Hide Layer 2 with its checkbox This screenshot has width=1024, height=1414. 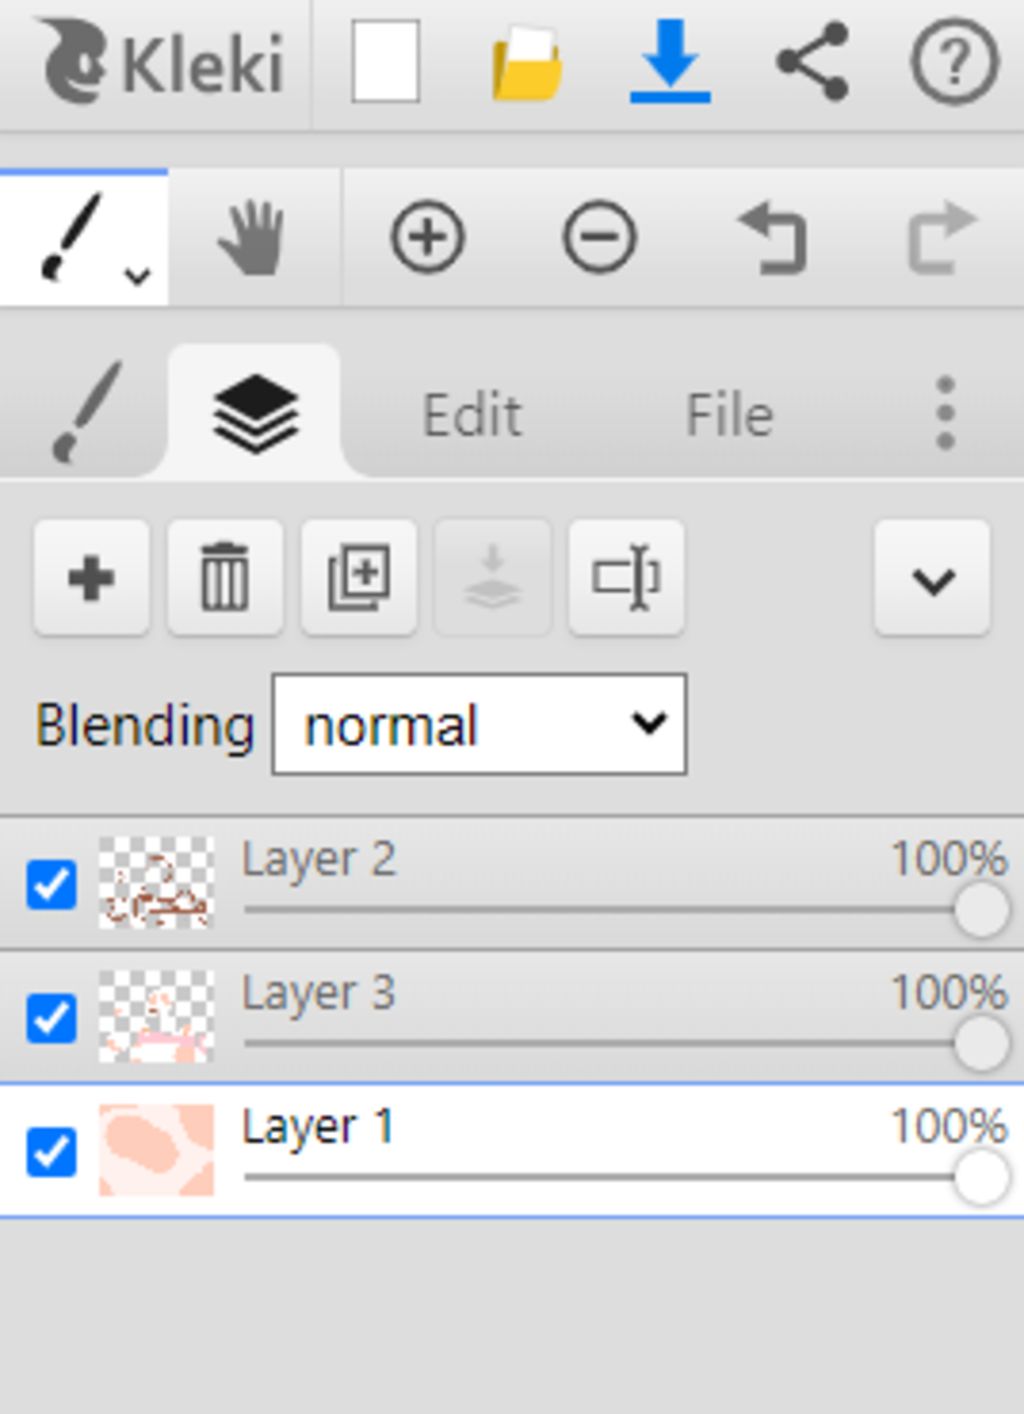pos(52,885)
